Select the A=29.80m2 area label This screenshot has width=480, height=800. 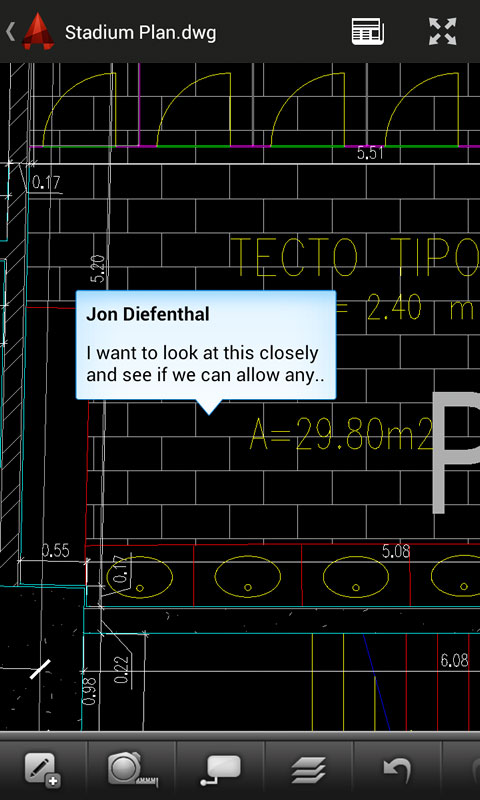341,435
